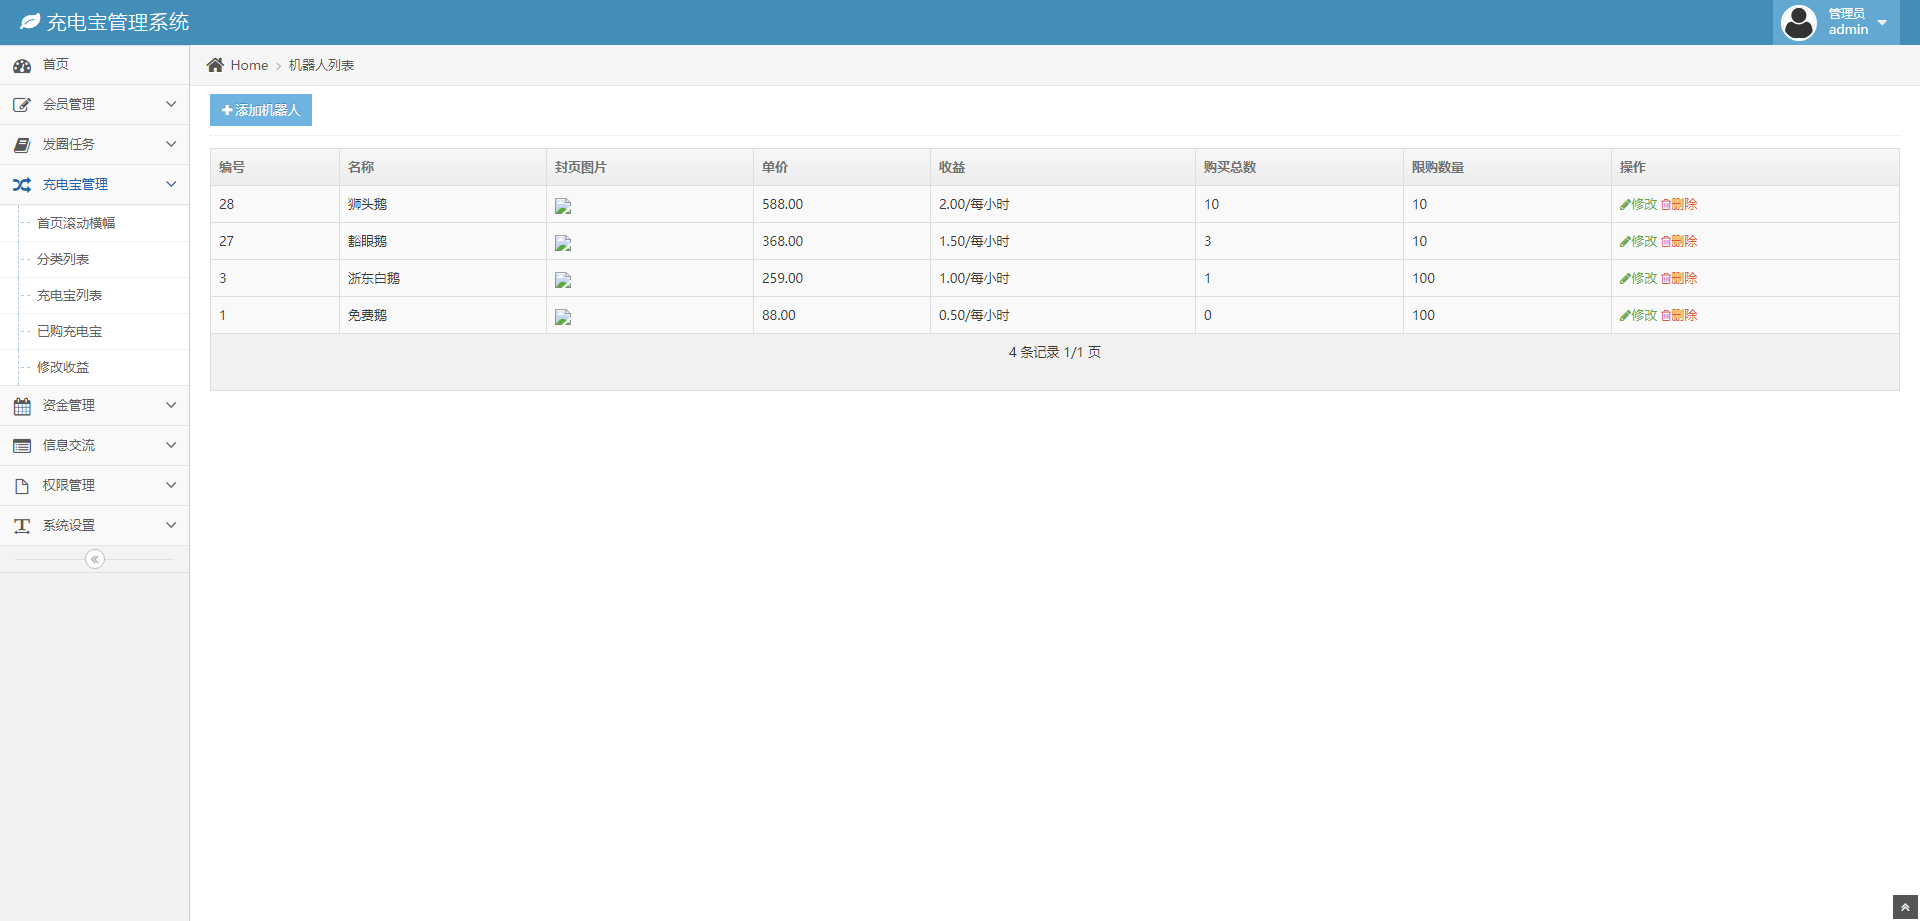Click the leaf logo icon in header

[30, 22]
